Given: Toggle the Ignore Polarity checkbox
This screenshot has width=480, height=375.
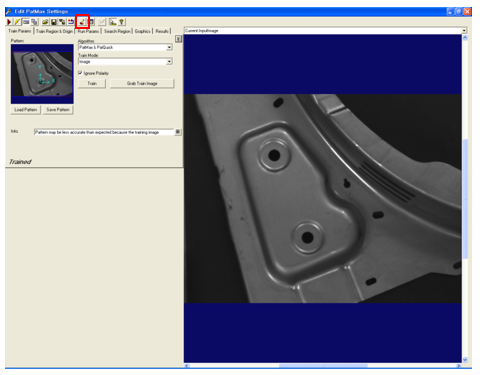Looking at the screenshot, I should pos(80,73).
